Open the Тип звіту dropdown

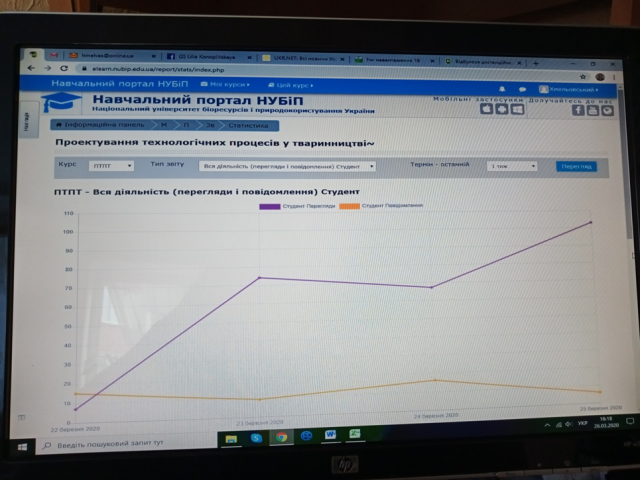(287, 166)
